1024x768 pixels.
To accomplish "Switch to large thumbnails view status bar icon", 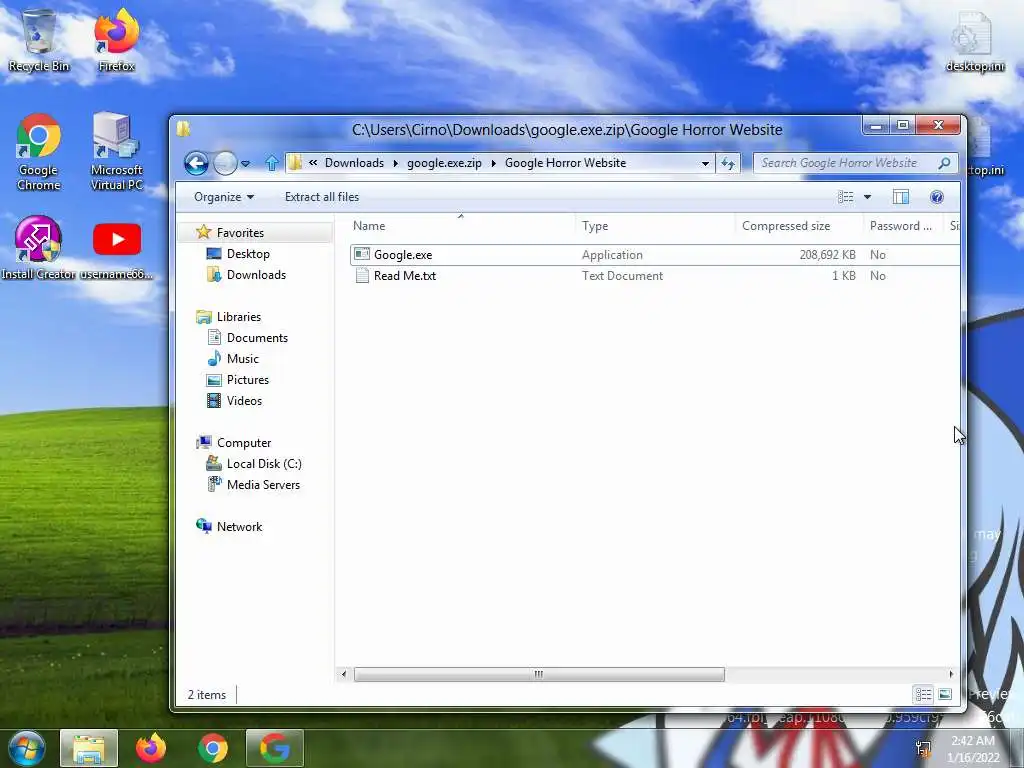I will pyautogui.click(x=944, y=694).
